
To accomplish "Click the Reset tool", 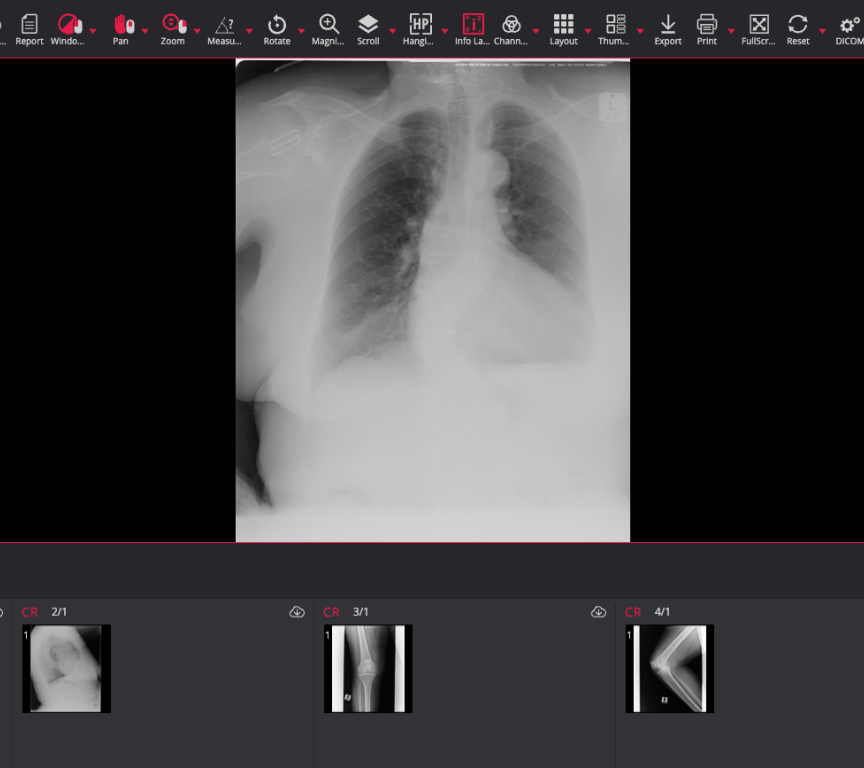I will 798,30.
